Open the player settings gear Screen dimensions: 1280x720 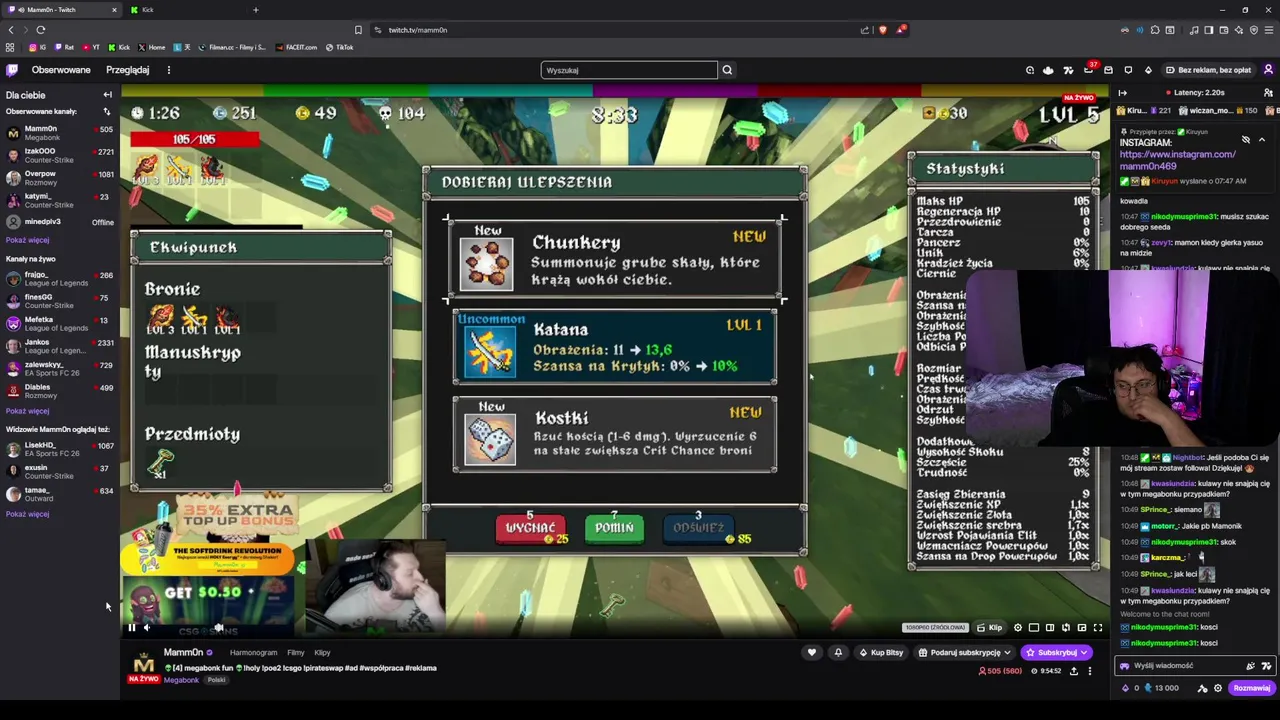[x=1018, y=628]
